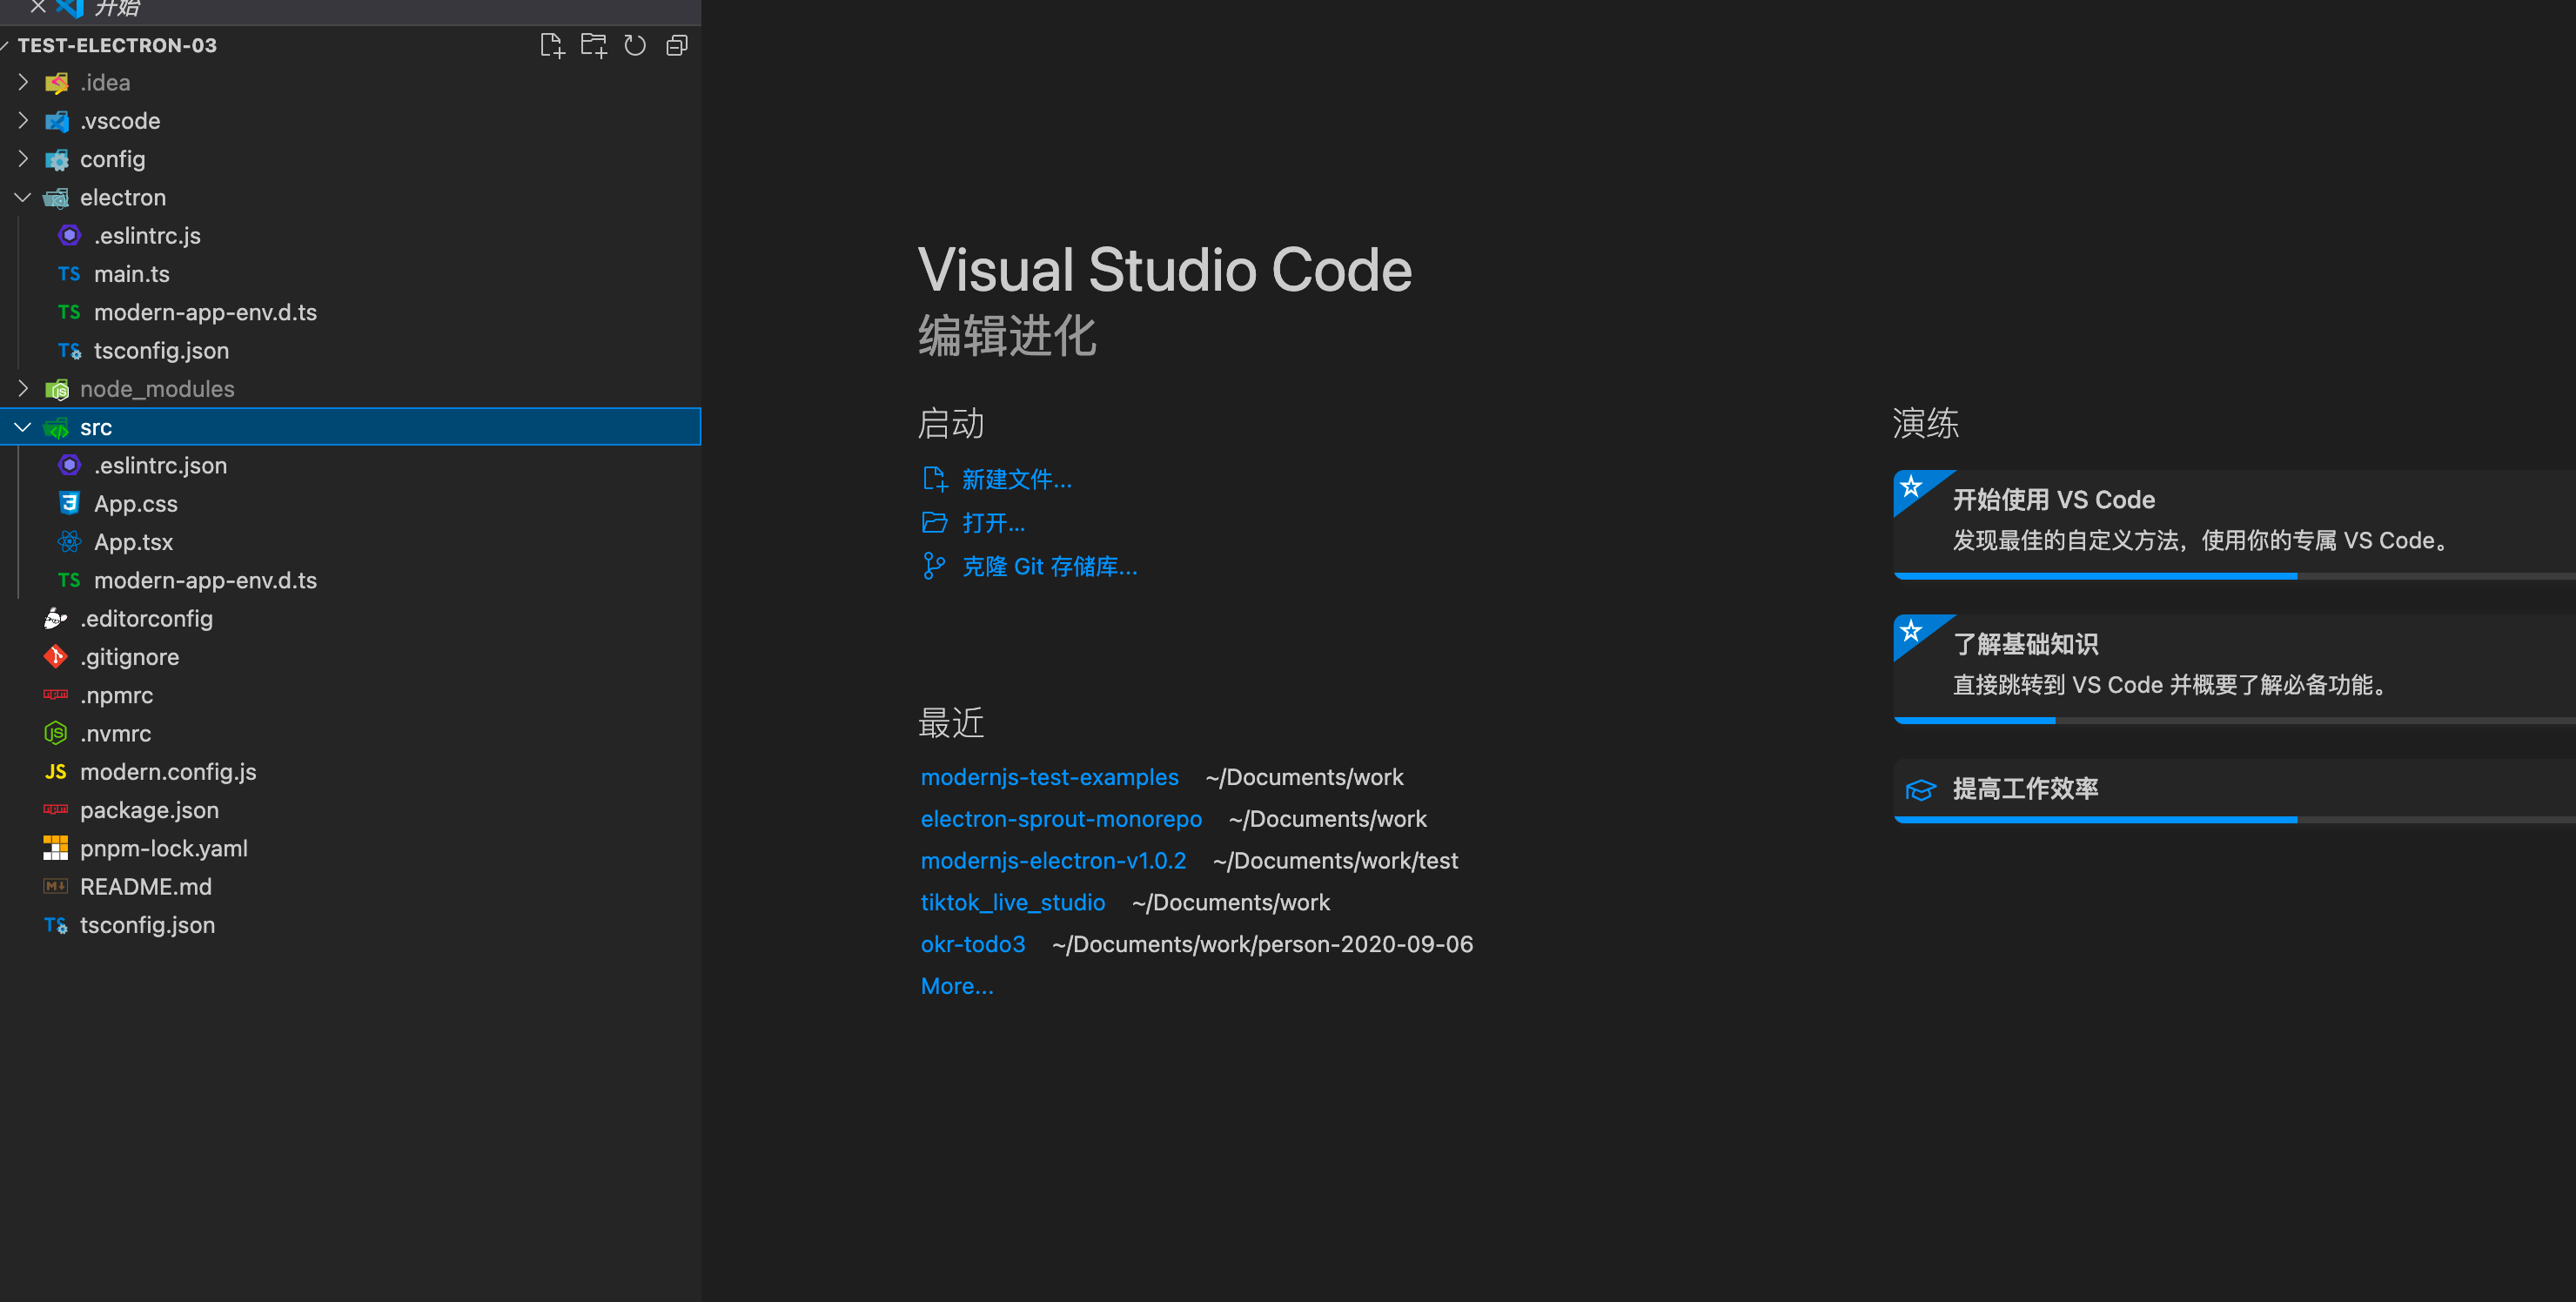Open the 了解基础知识 walkthrough
2576x1302 pixels.
[x=2024, y=644]
